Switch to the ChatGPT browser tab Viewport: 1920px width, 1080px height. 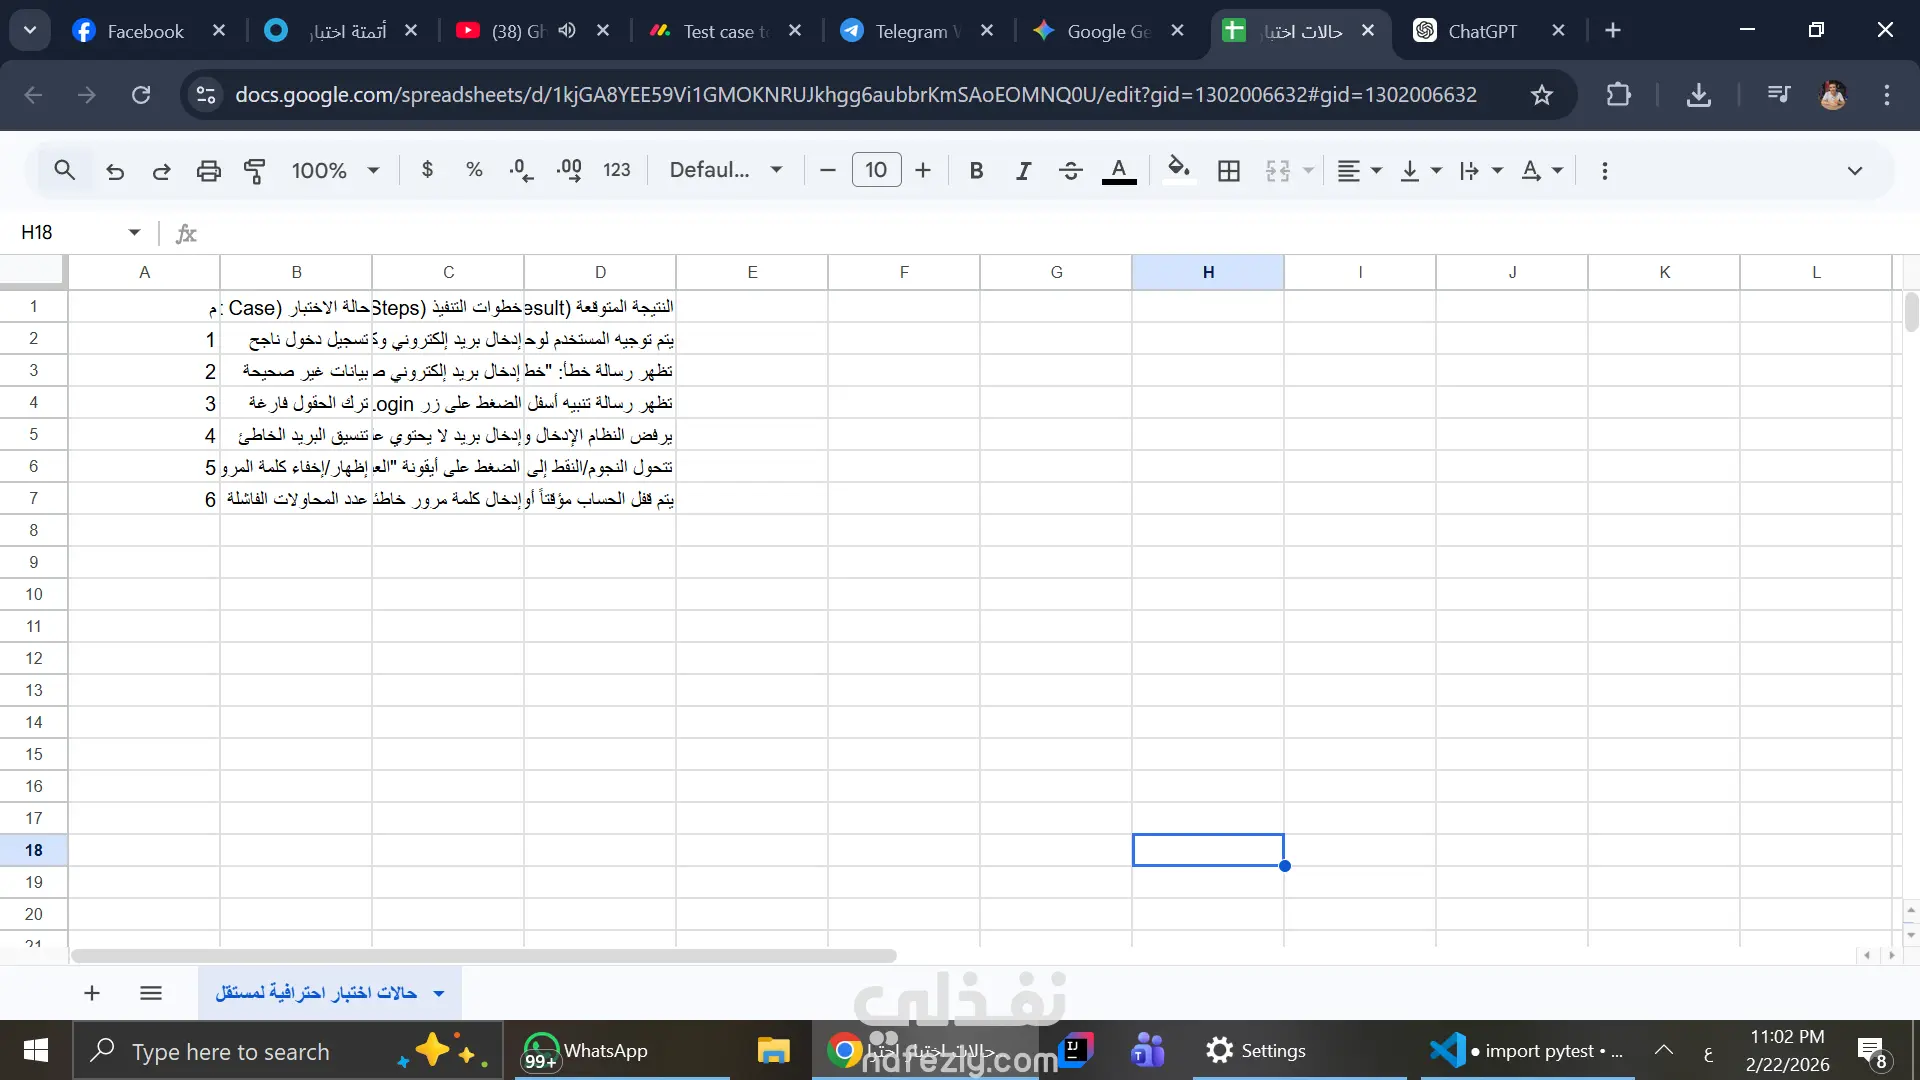point(1482,31)
